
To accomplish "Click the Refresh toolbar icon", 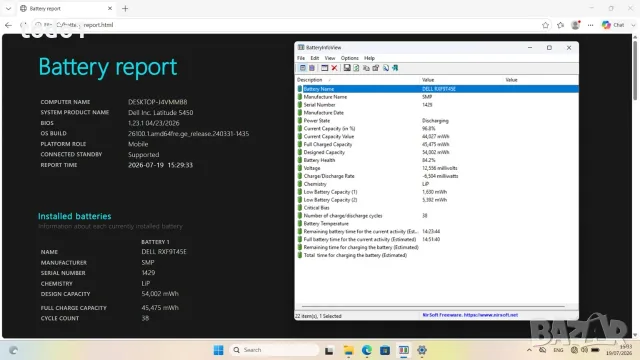I will point(356,68).
